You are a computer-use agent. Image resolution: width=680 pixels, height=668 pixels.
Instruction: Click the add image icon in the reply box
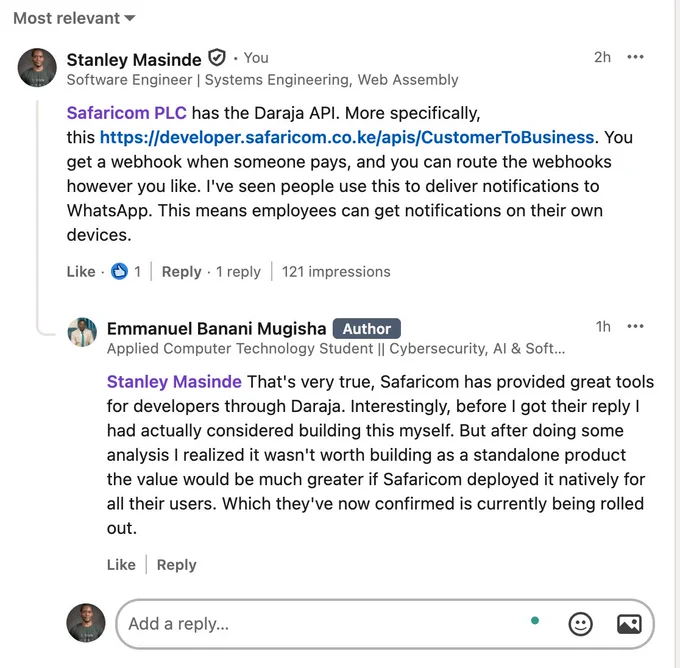tap(629, 624)
